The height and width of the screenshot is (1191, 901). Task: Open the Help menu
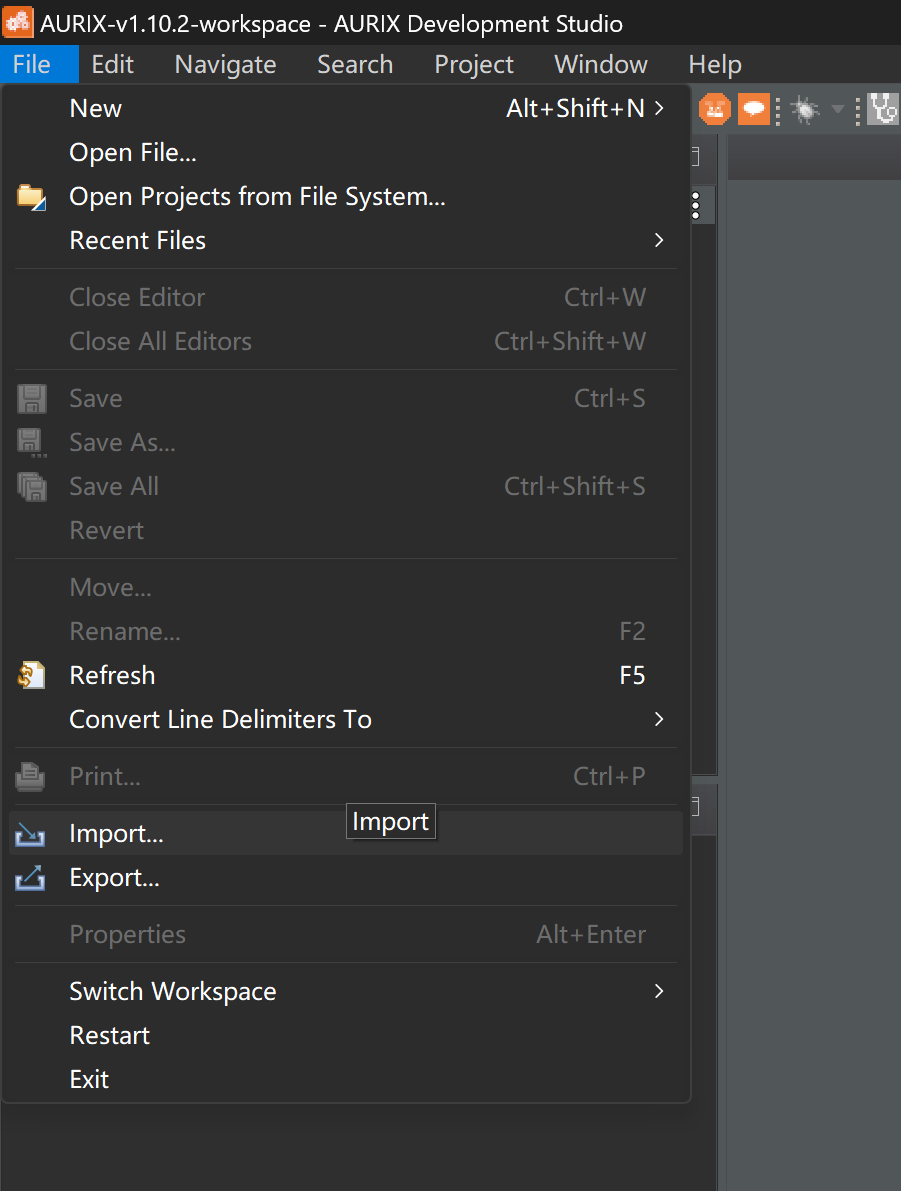pos(715,65)
